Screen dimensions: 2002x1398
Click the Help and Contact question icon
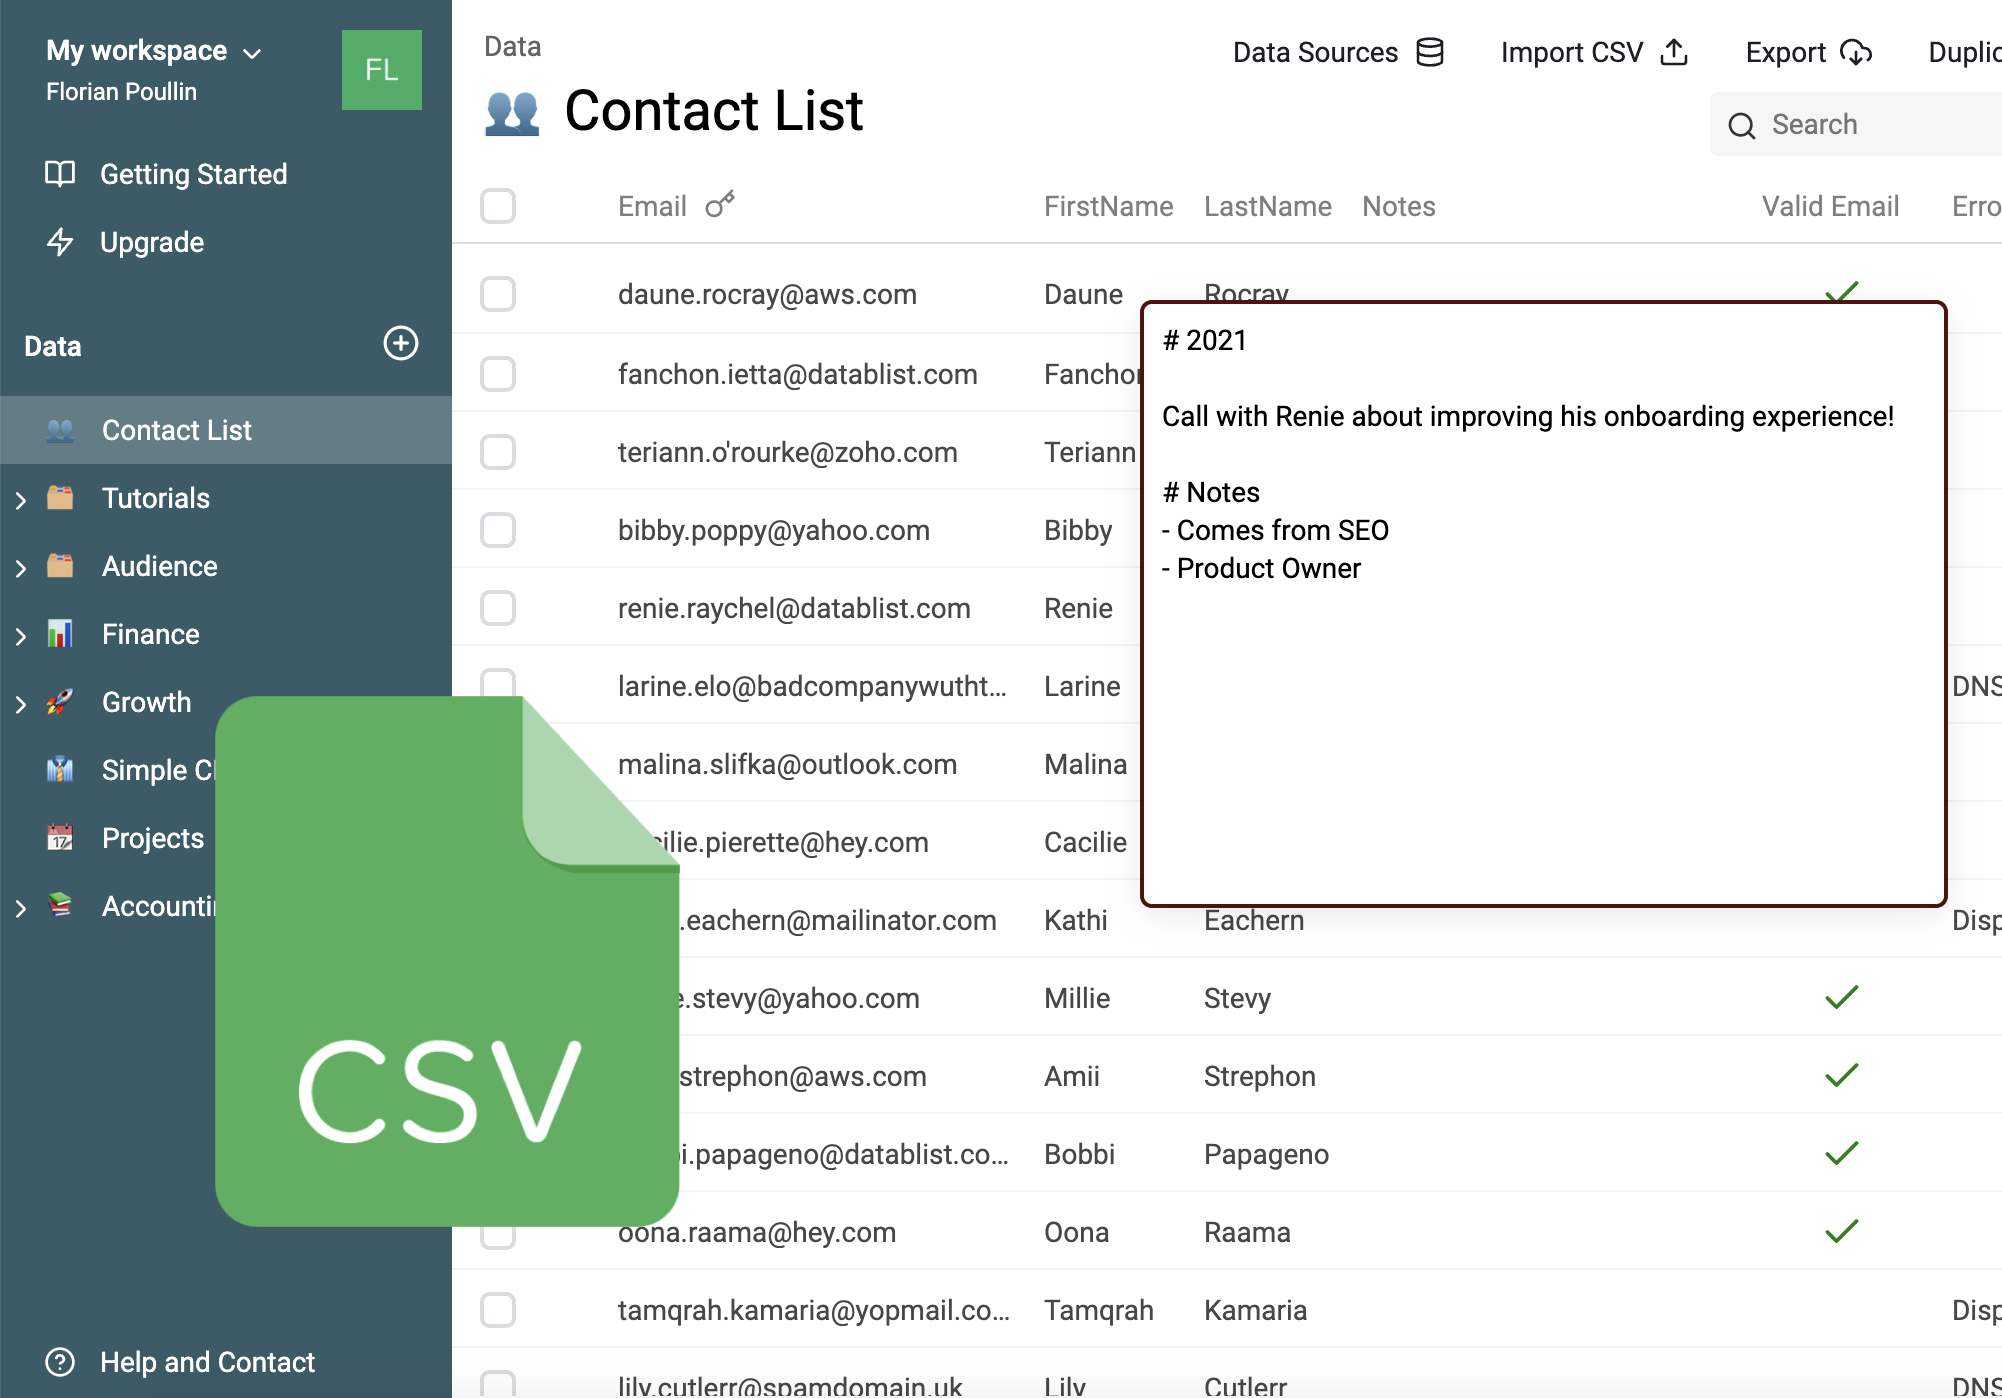60,1362
